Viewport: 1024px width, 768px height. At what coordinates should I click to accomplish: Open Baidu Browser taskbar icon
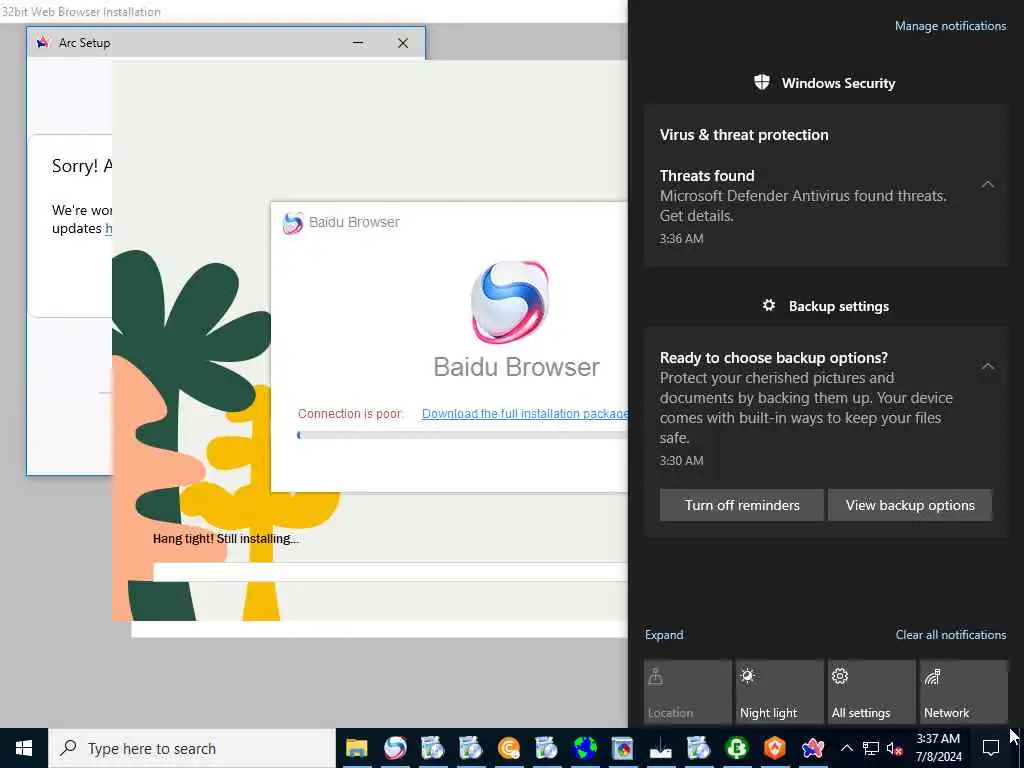tap(394, 748)
